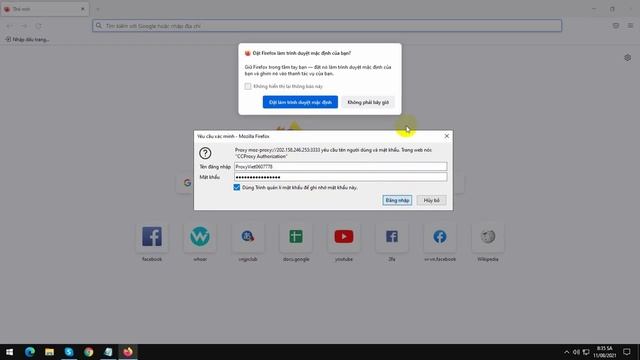Click the 'Đăng nhập' button

(397, 200)
